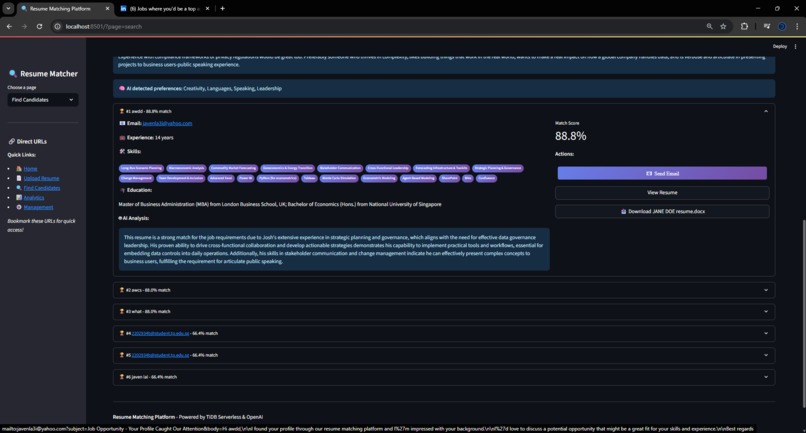This screenshot has height=433, width=806.
Task: Click the chart icon beside Analytics
Action: point(19,197)
